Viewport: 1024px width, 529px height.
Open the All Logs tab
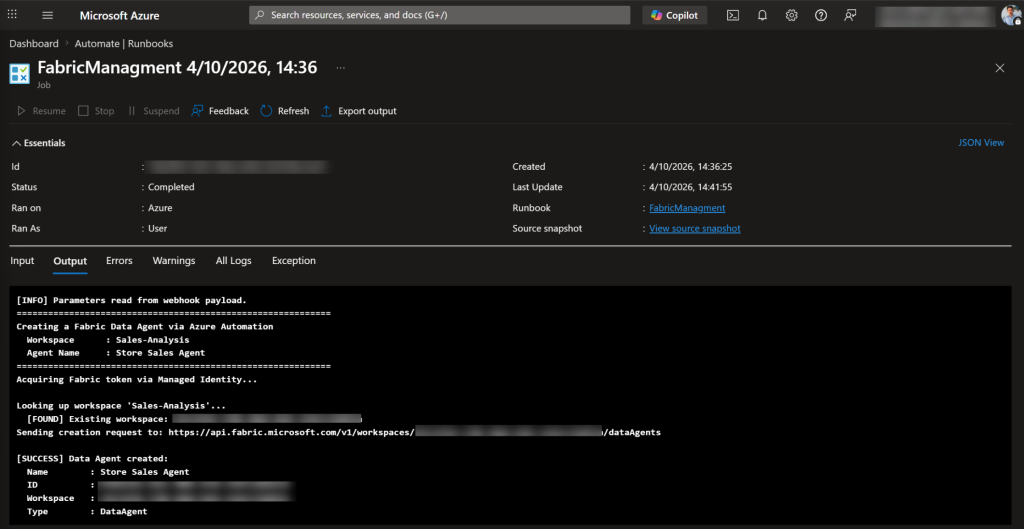pos(233,261)
